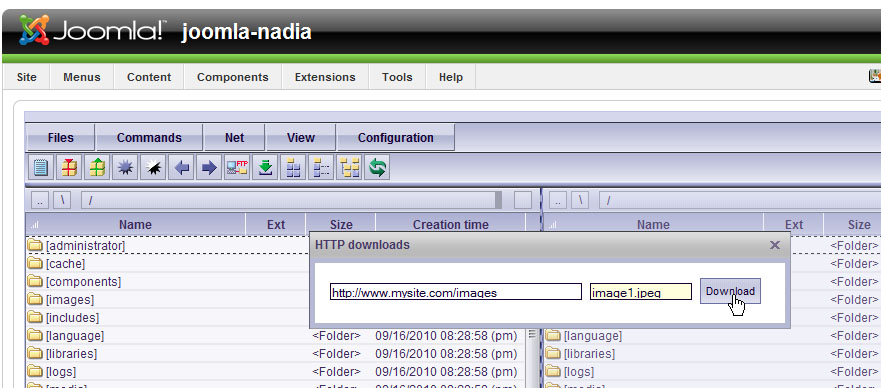Sort left panel by Size column header

(x=341, y=225)
